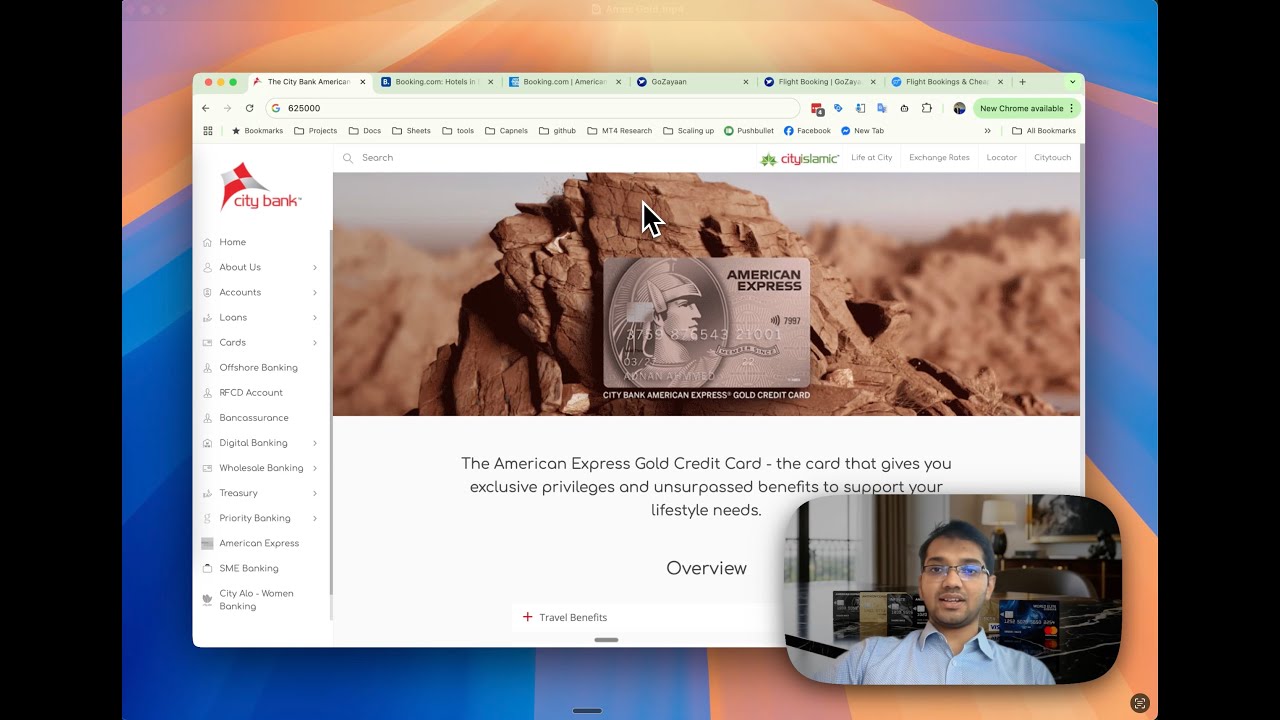
Task: Go back with browser back arrow
Action: [x=206, y=108]
